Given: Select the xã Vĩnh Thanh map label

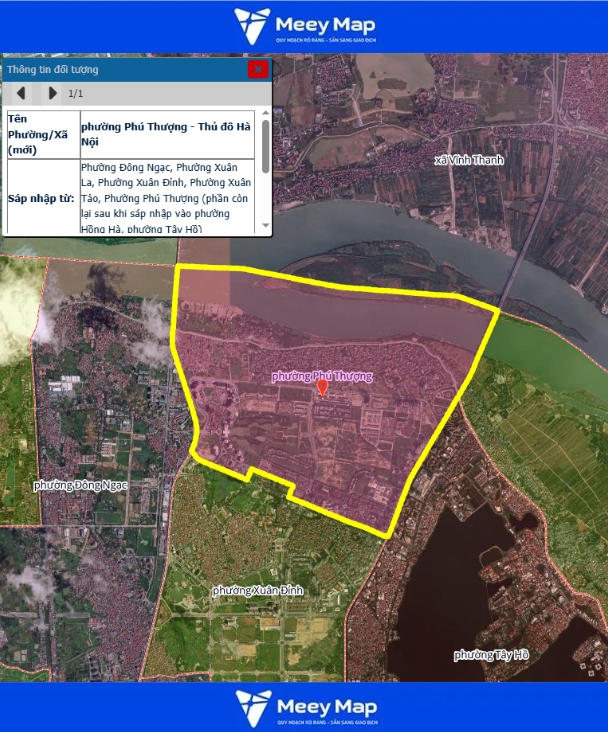Looking at the screenshot, I should 469,160.
